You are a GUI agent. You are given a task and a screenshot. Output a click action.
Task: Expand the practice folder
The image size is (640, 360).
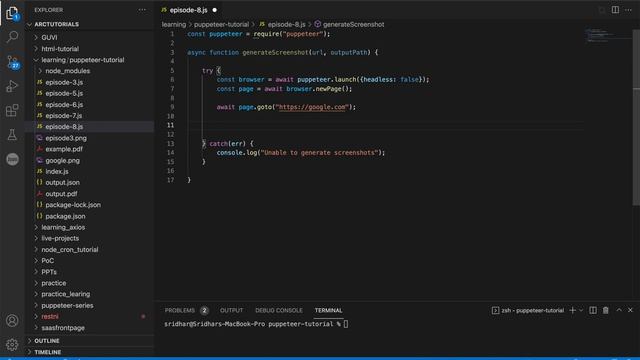coord(53,283)
